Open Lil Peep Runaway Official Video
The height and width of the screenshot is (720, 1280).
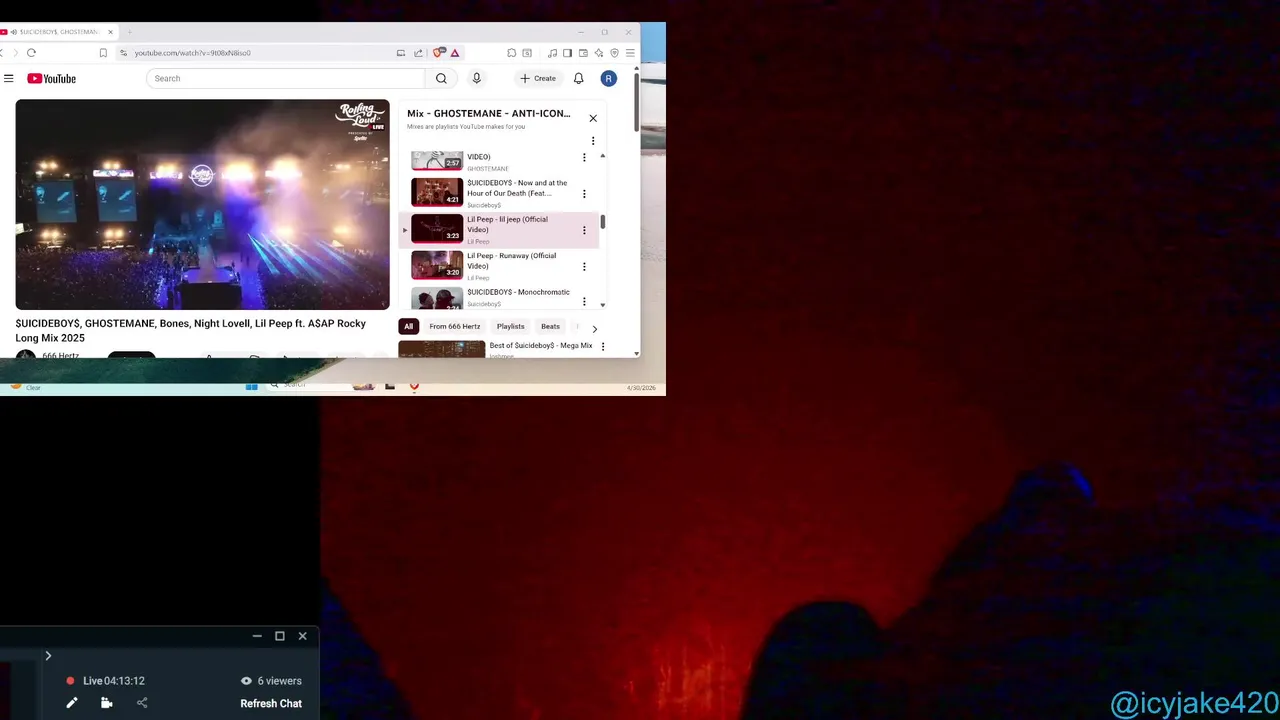[511, 261]
